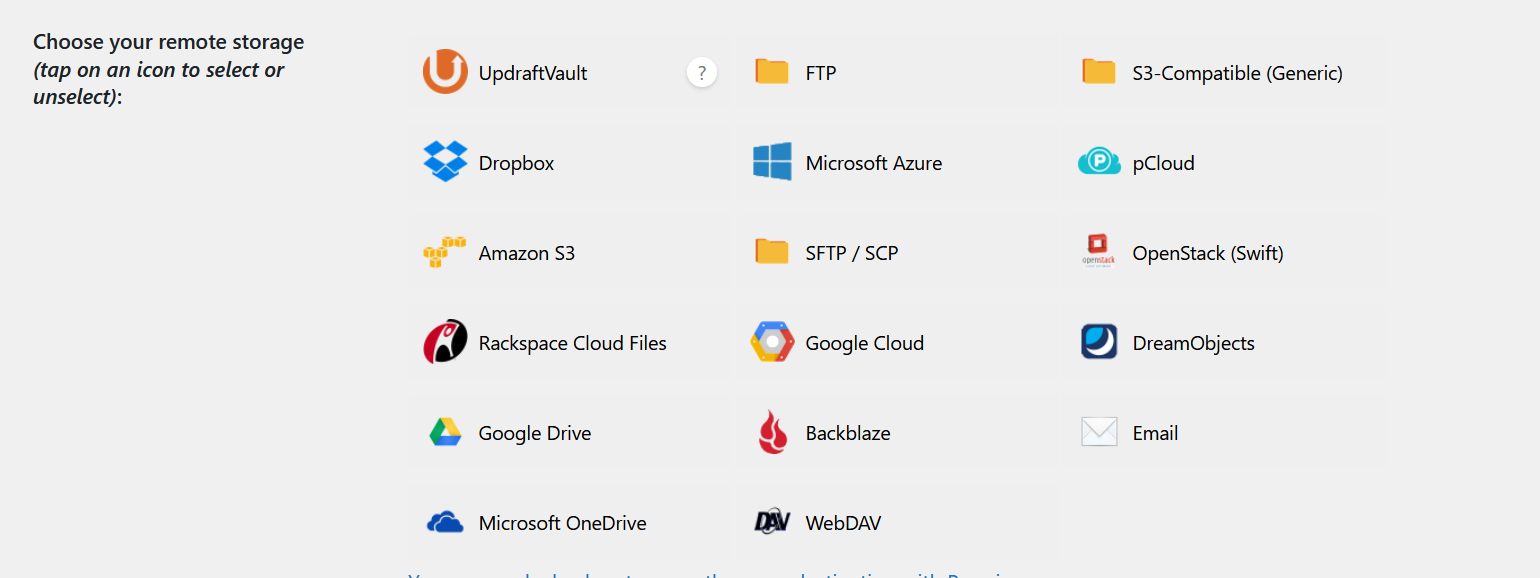1540x578 pixels.
Task: Select FTP as remote storage
Action: pyautogui.click(x=820, y=73)
